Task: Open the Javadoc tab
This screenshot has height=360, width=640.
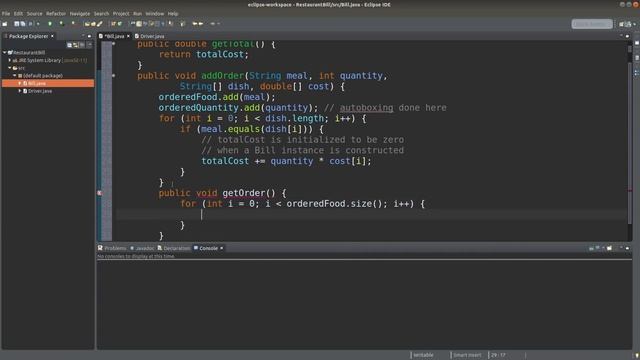Action: point(142,248)
